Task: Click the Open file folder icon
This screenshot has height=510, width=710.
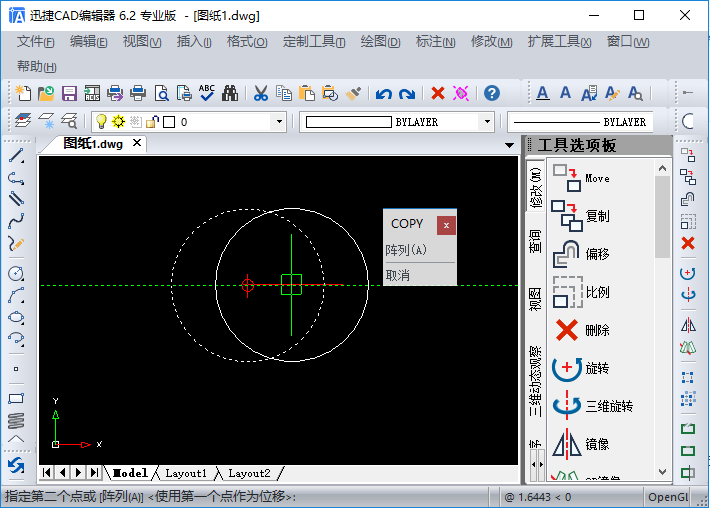Action: coord(46,93)
